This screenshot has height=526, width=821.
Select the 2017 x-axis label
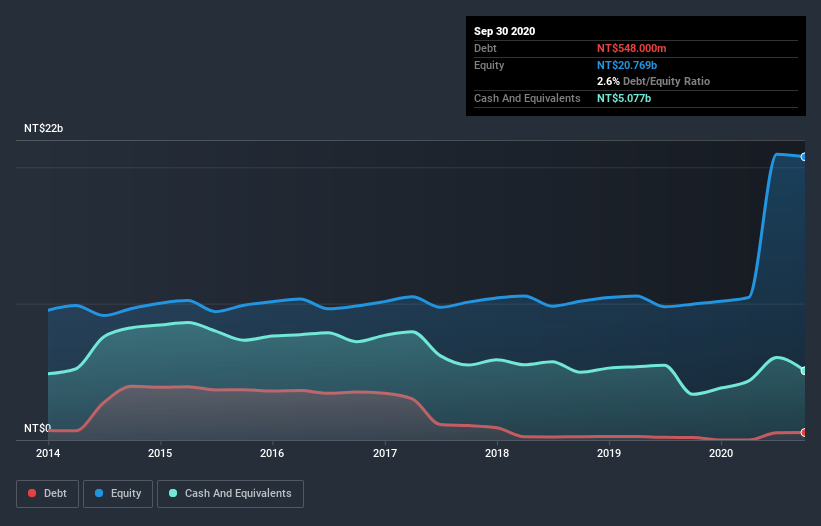pos(385,453)
